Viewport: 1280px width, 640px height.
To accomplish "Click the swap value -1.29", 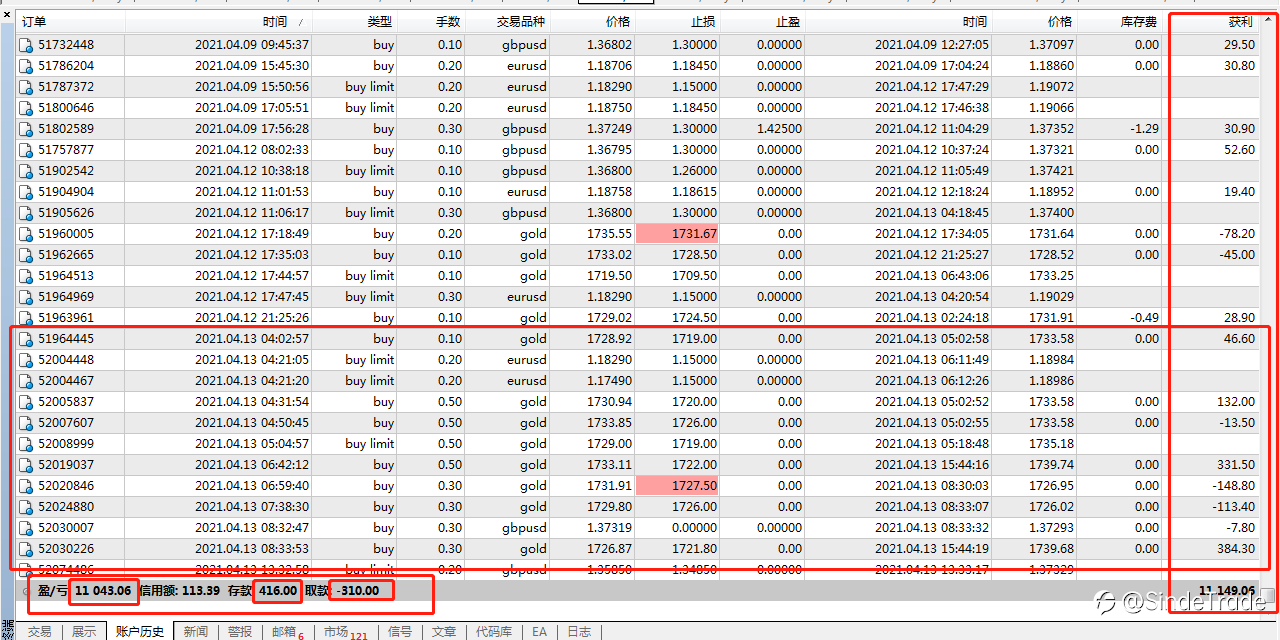I will point(1144,129).
